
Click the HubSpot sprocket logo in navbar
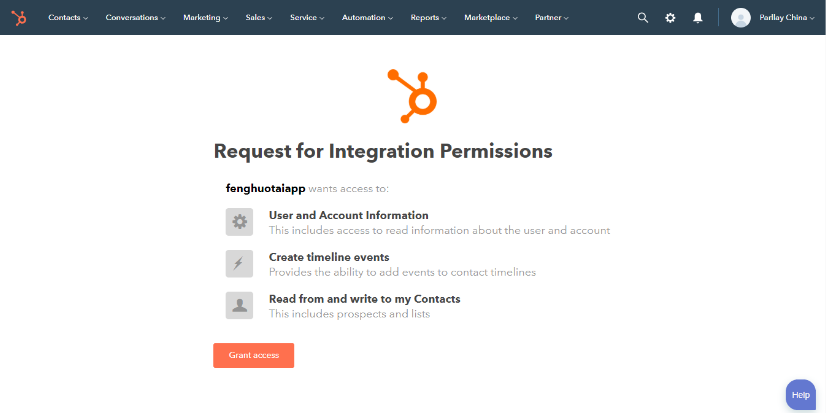click(19, 18)
